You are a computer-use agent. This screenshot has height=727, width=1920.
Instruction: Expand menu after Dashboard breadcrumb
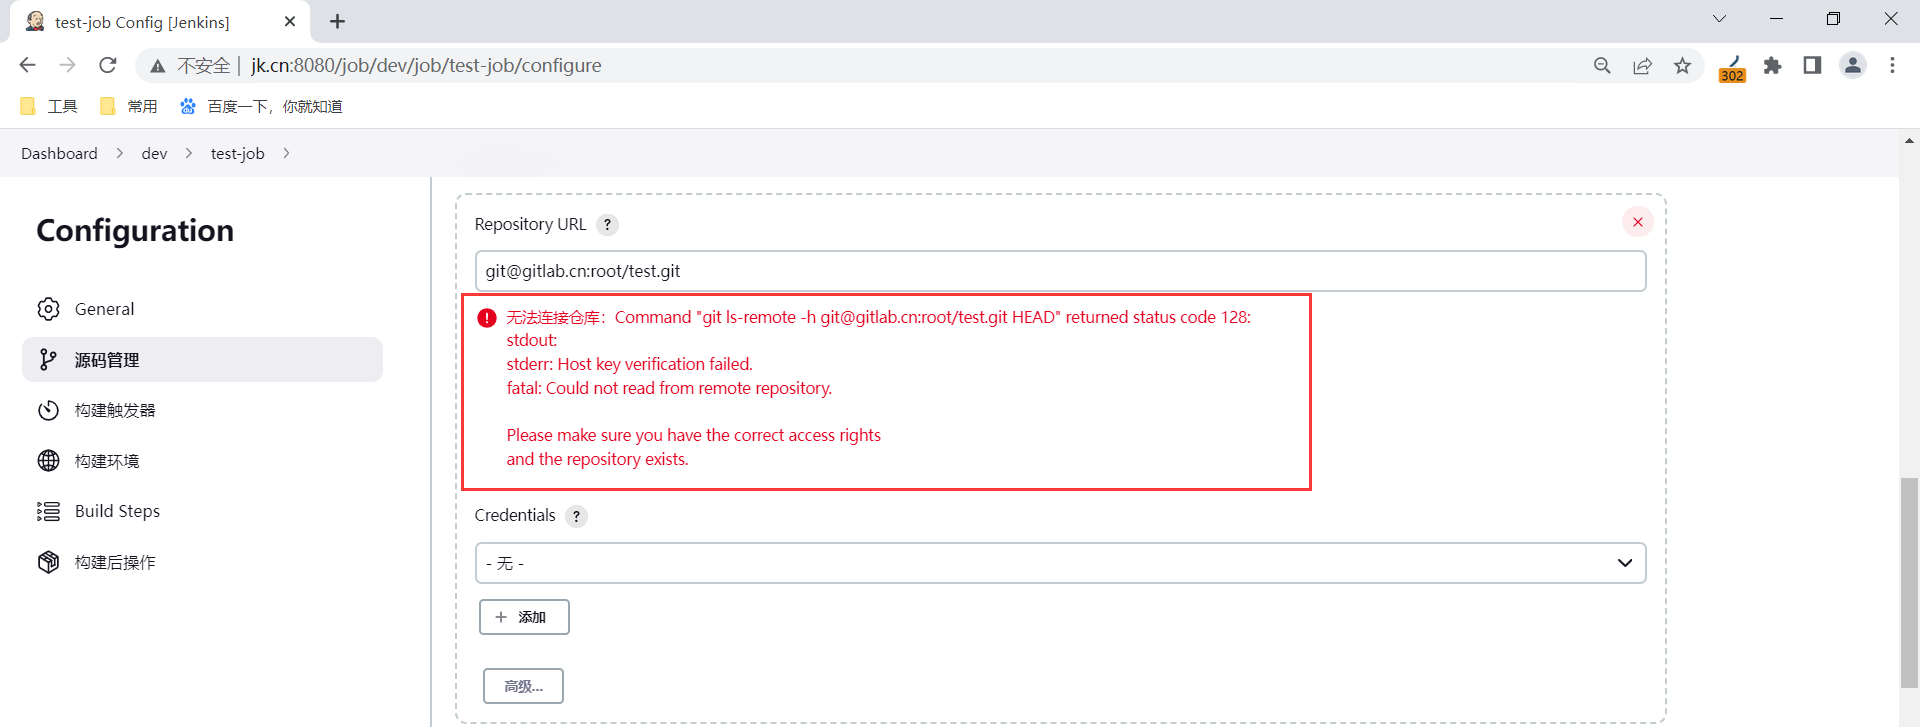pos(120,153)
